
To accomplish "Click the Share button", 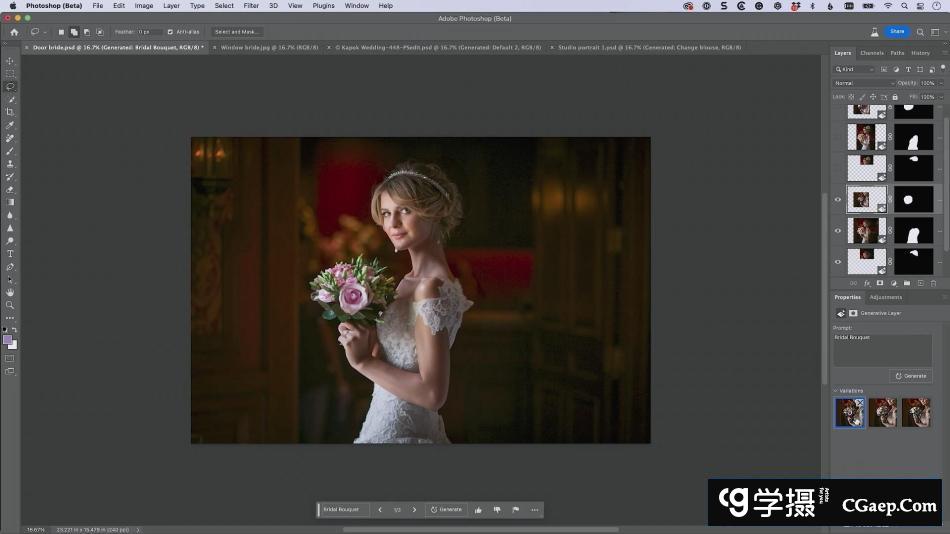I will [x=897, y=32].
